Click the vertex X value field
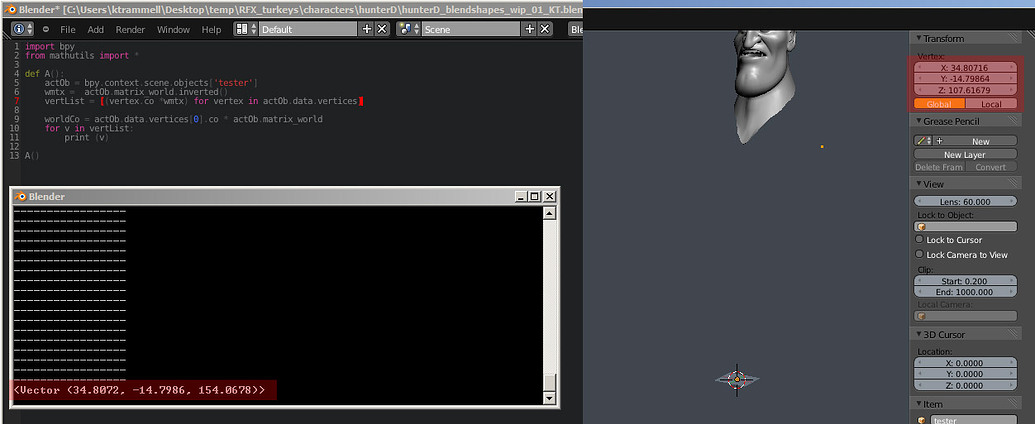 (x=965, y=67)
